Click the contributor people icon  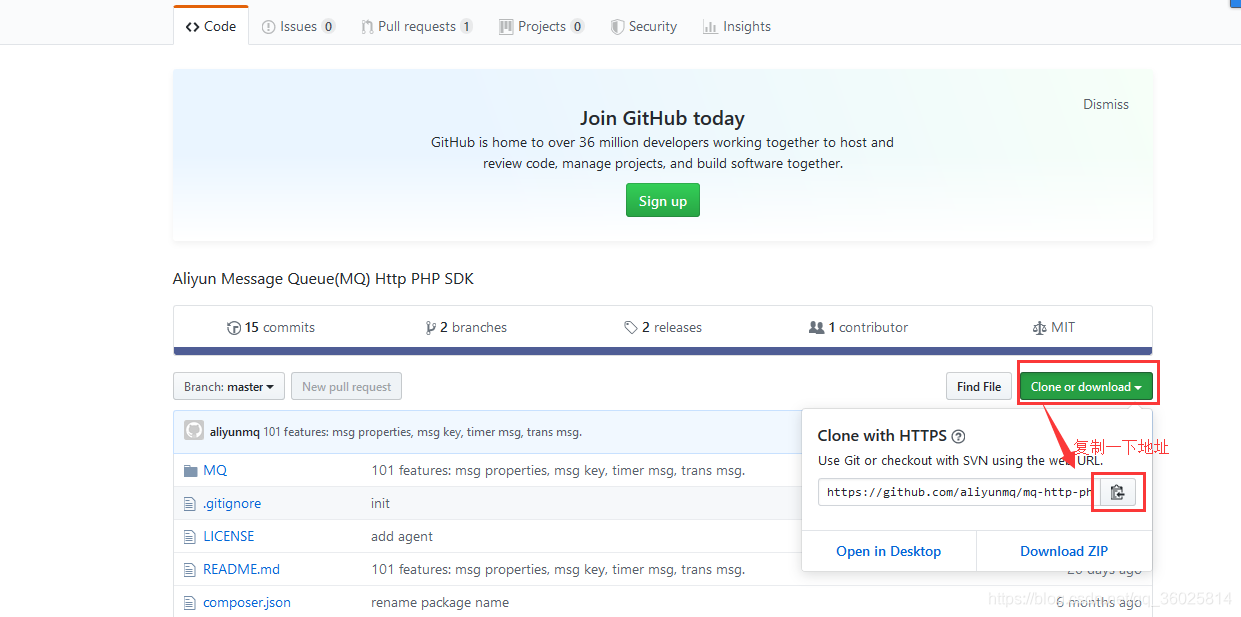(816, 327)
